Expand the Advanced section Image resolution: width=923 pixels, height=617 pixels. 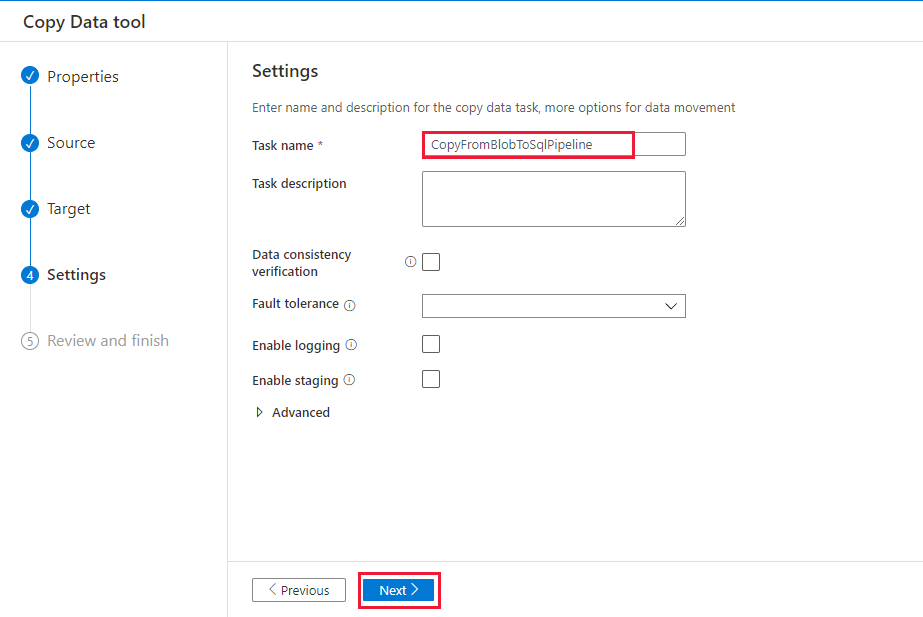[x=291, y=412]
